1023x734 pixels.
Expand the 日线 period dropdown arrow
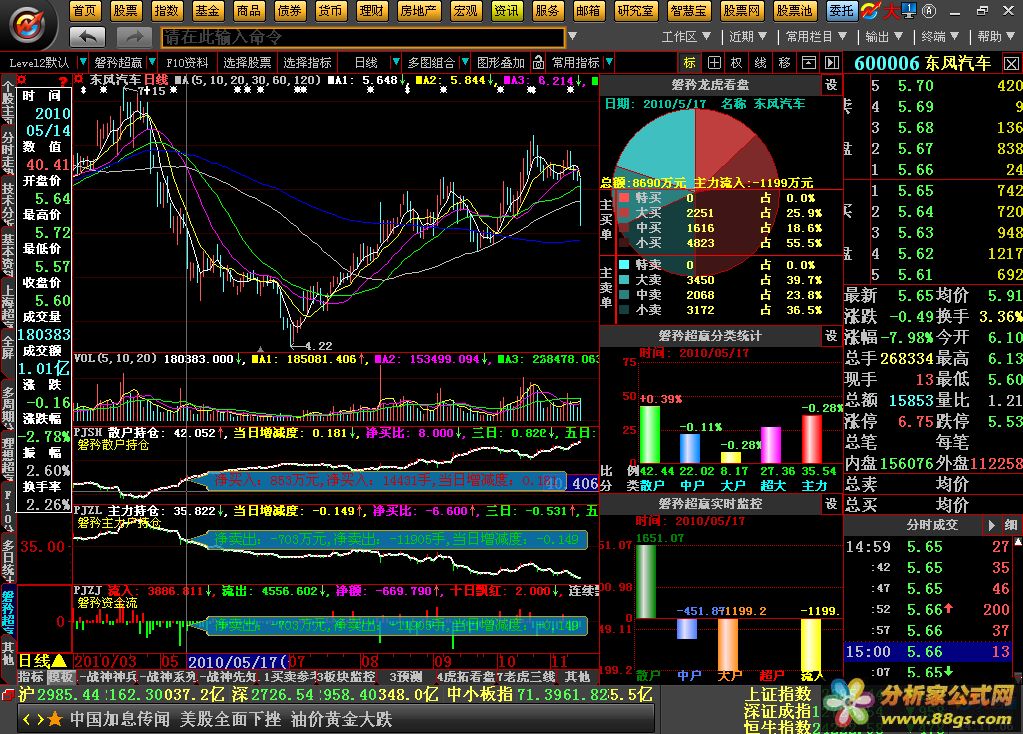[395, 63]
